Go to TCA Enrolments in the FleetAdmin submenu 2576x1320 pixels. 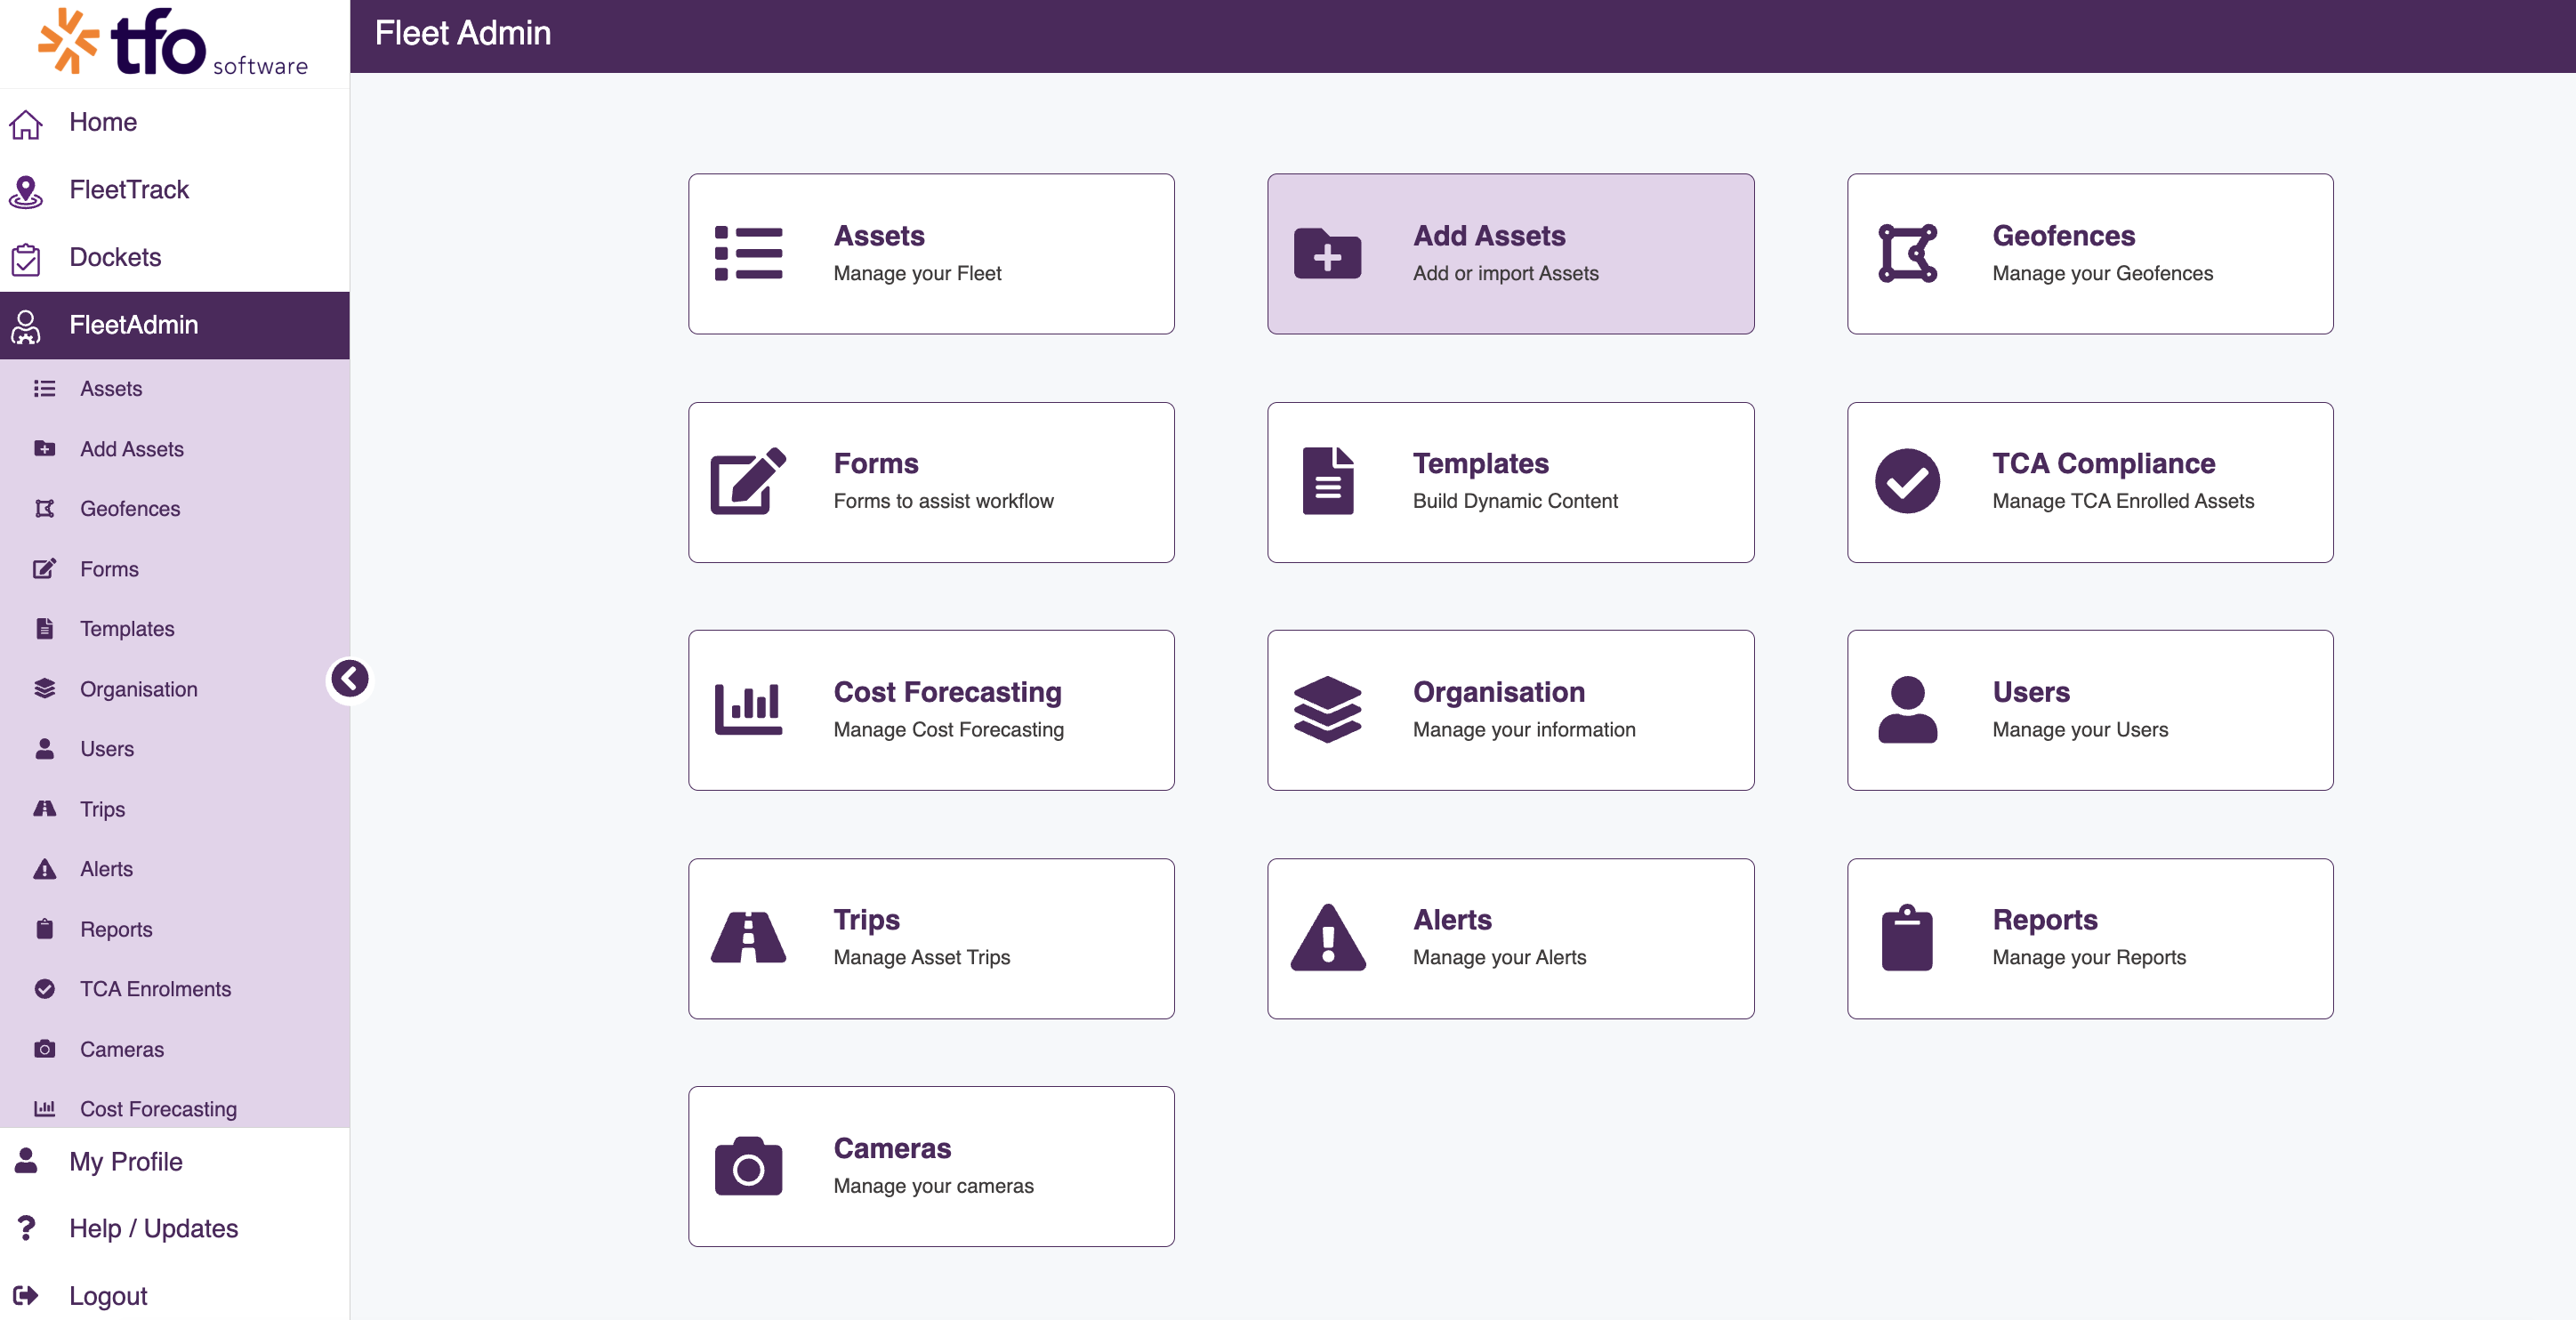(175, 989)
